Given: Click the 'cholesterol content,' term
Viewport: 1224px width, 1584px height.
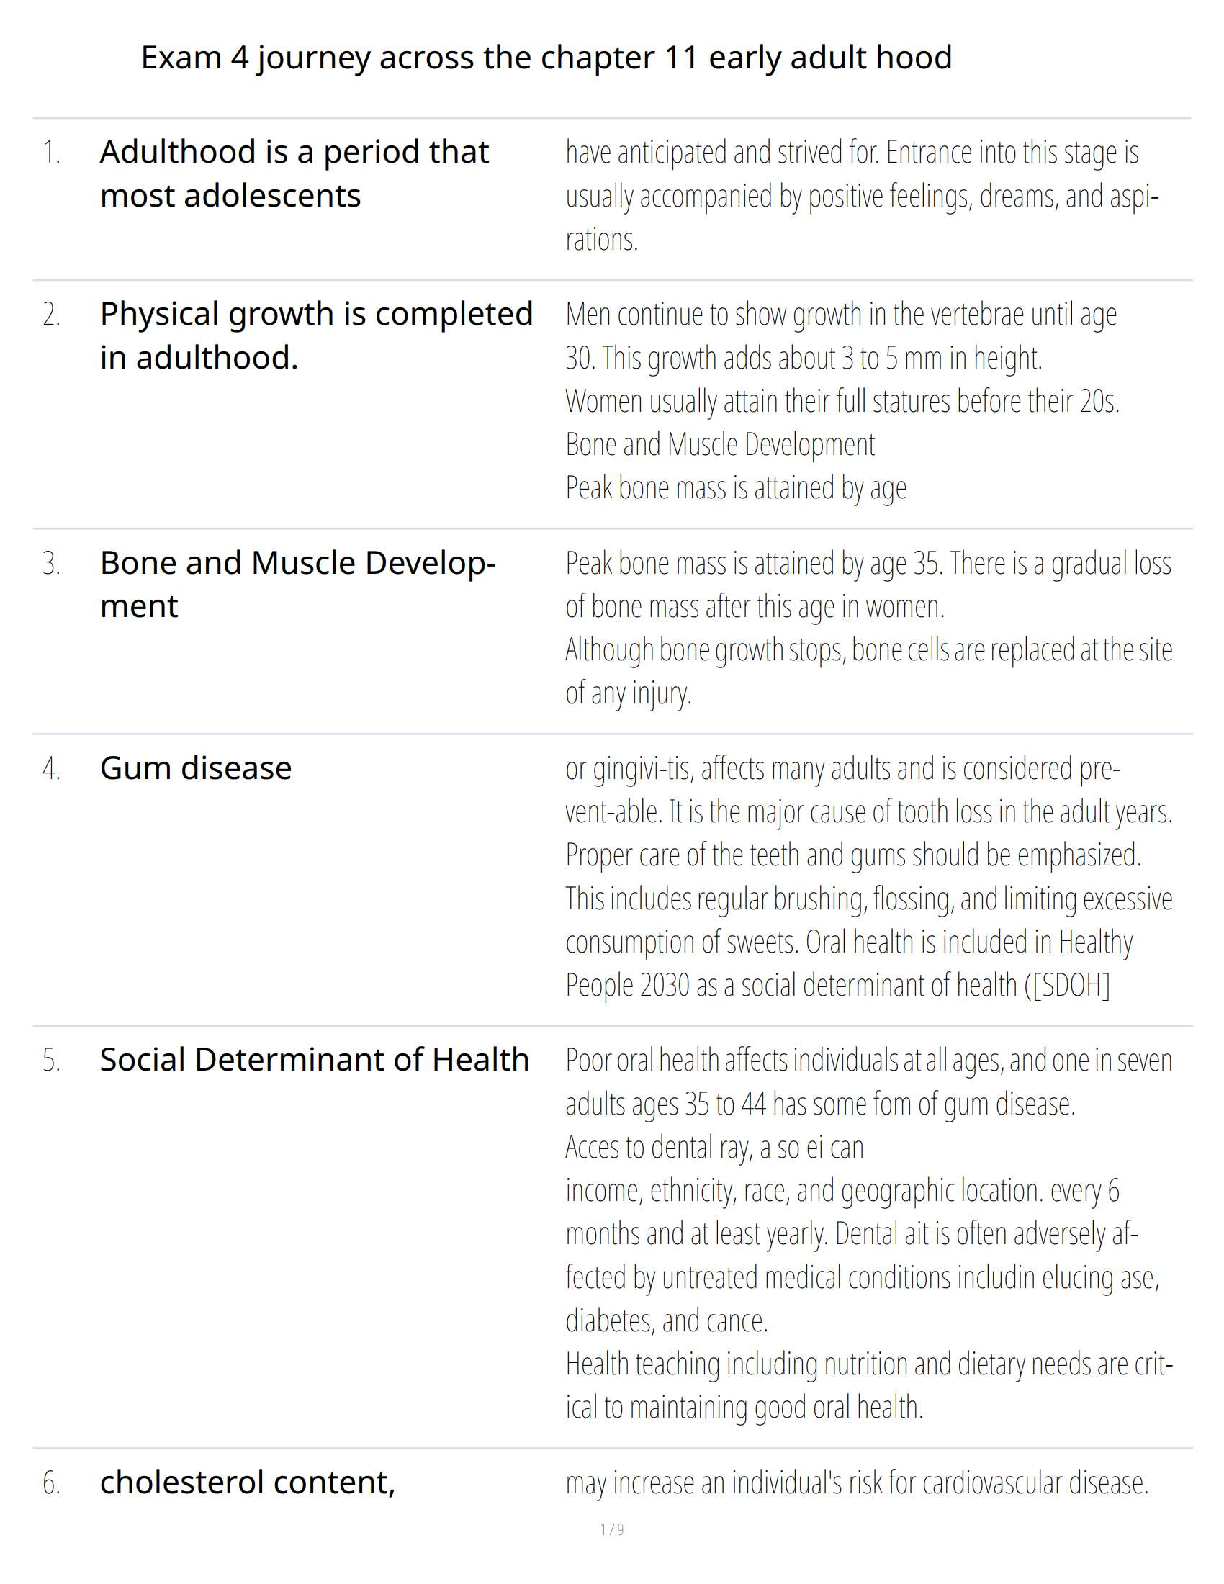Looking at the screenshot, I should tap(247, 1482).
